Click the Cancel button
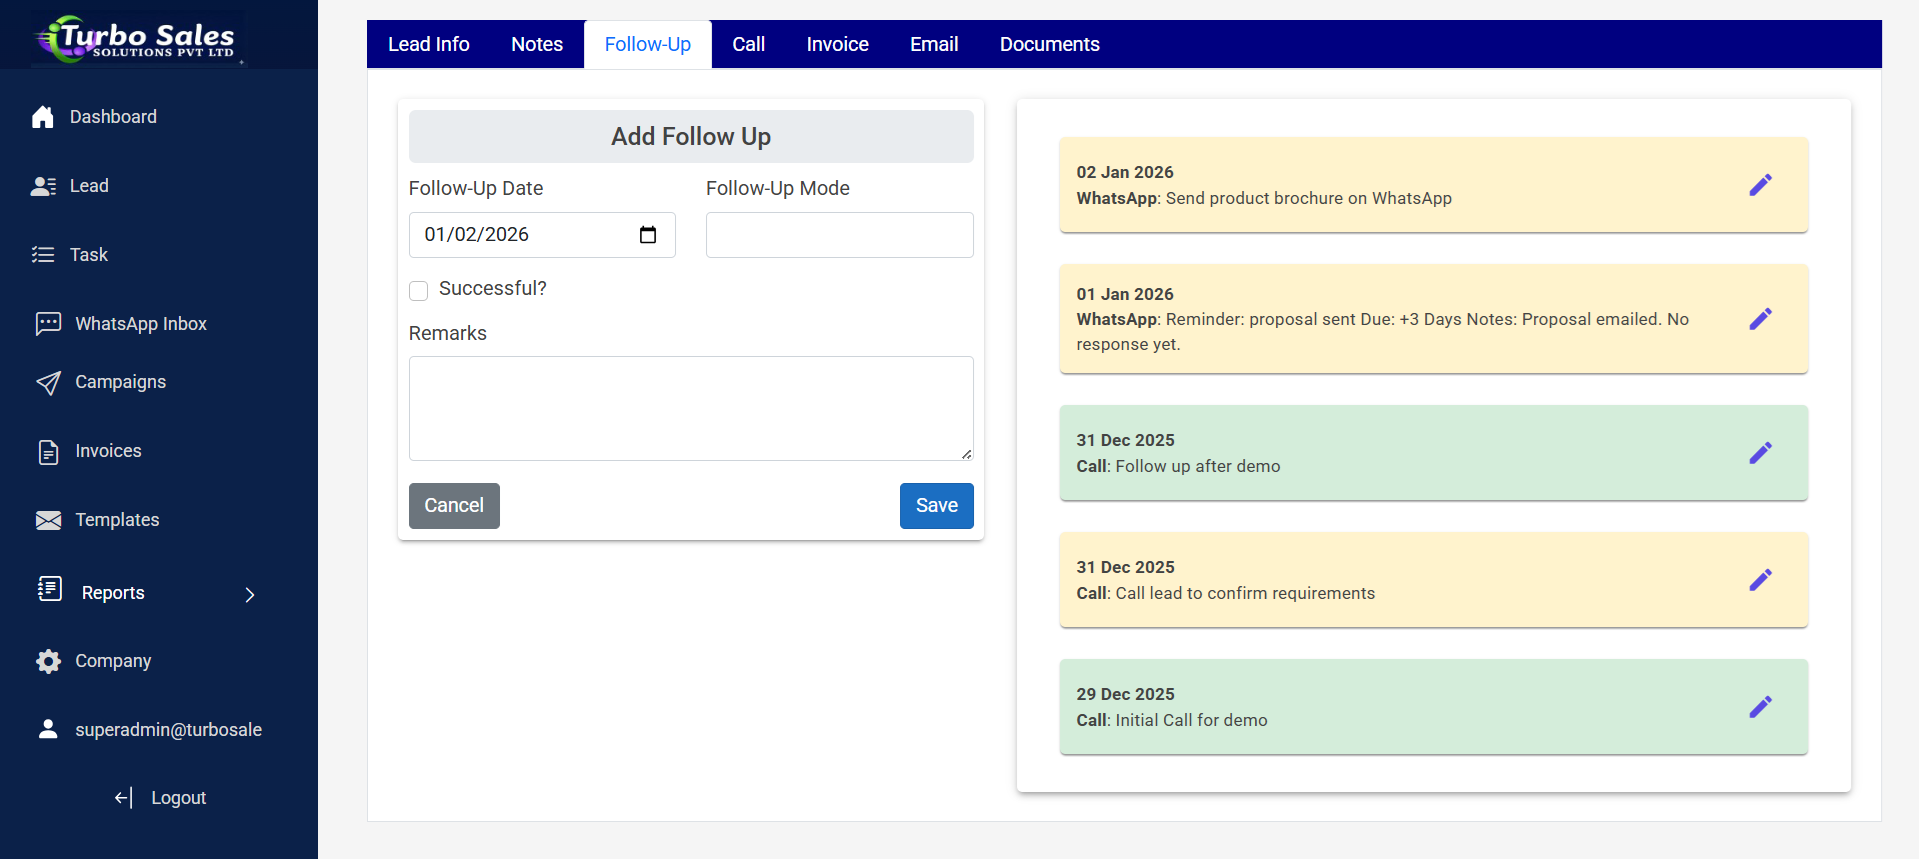This screenshot has height=859, width=1919. point(454,506)
